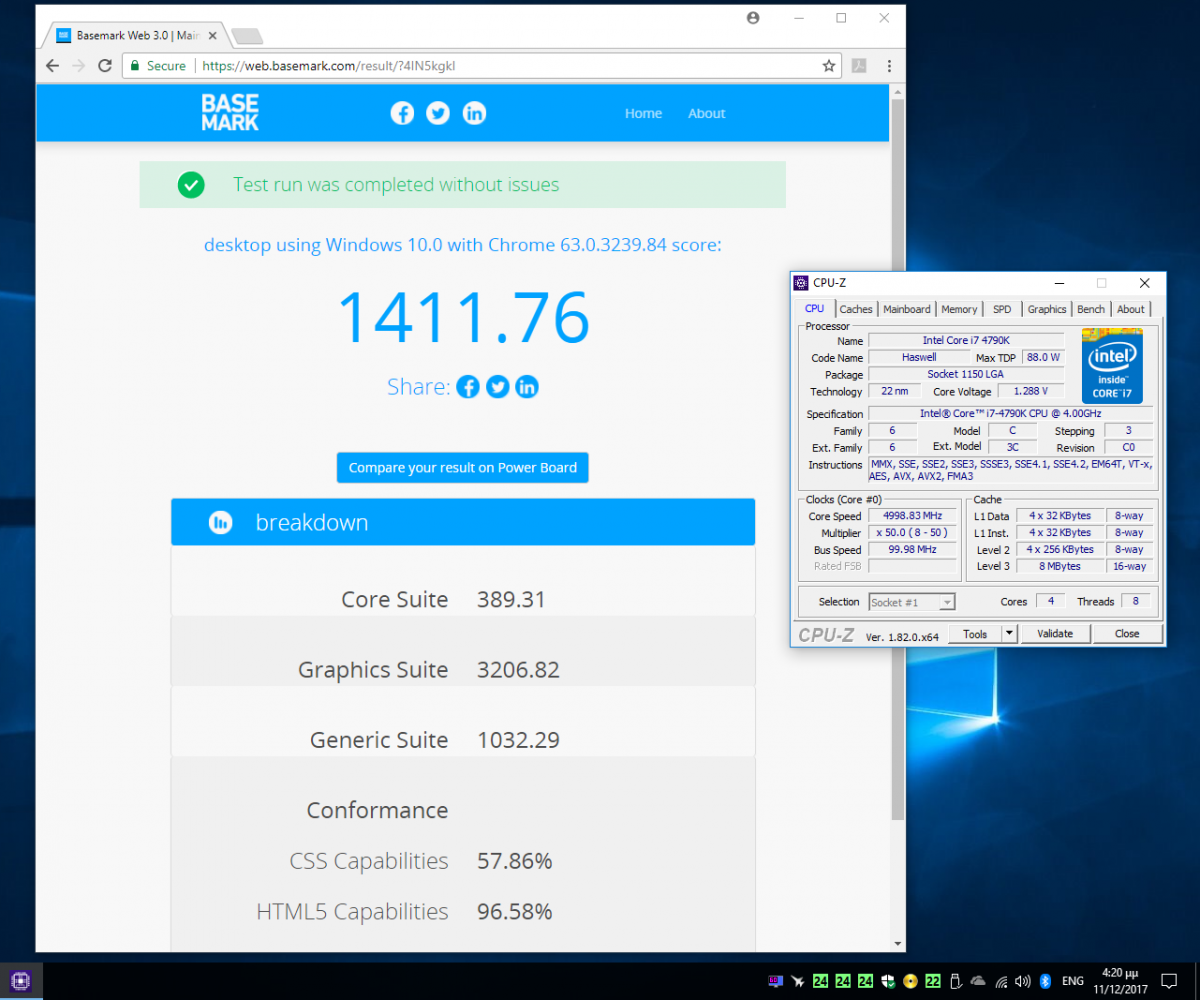The height and width of the screenshot is (1000, 1200).
Task: Open LinkedIn icon in blue header
Action: tap(474, 113)
